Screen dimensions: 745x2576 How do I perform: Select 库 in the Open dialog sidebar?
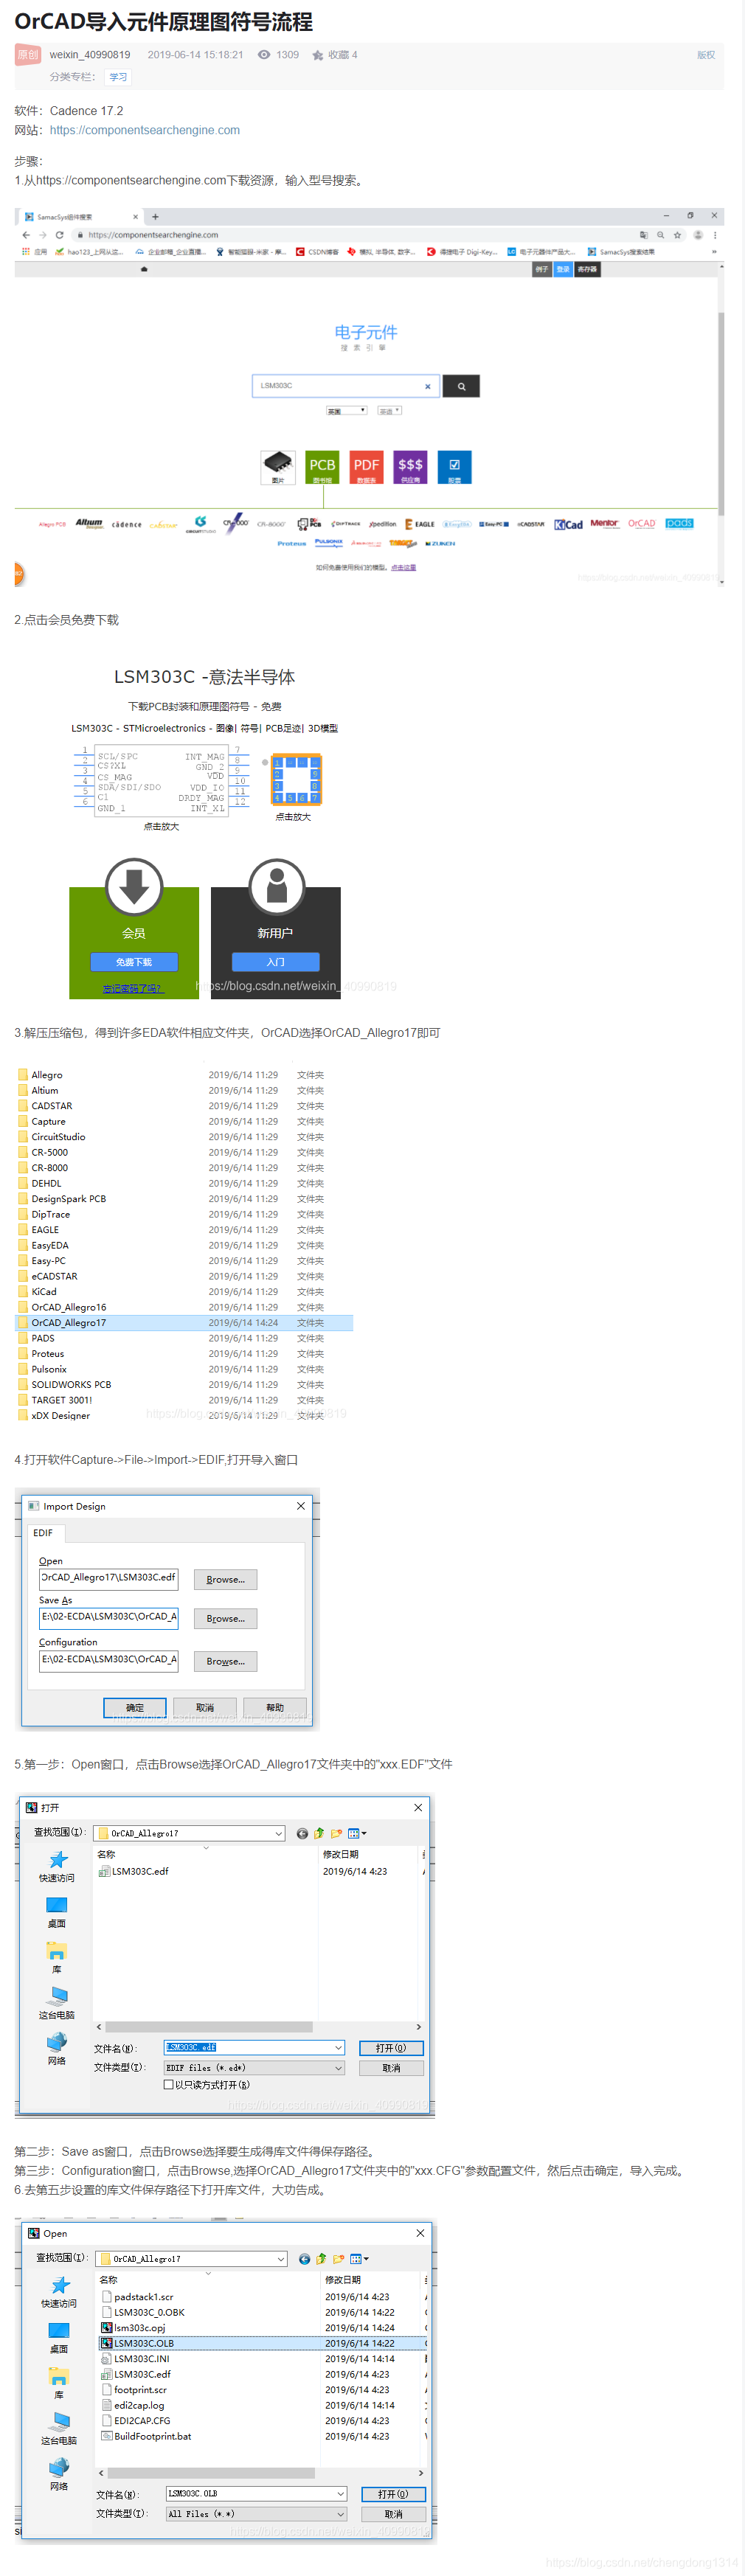click(x=59, y=2383)
